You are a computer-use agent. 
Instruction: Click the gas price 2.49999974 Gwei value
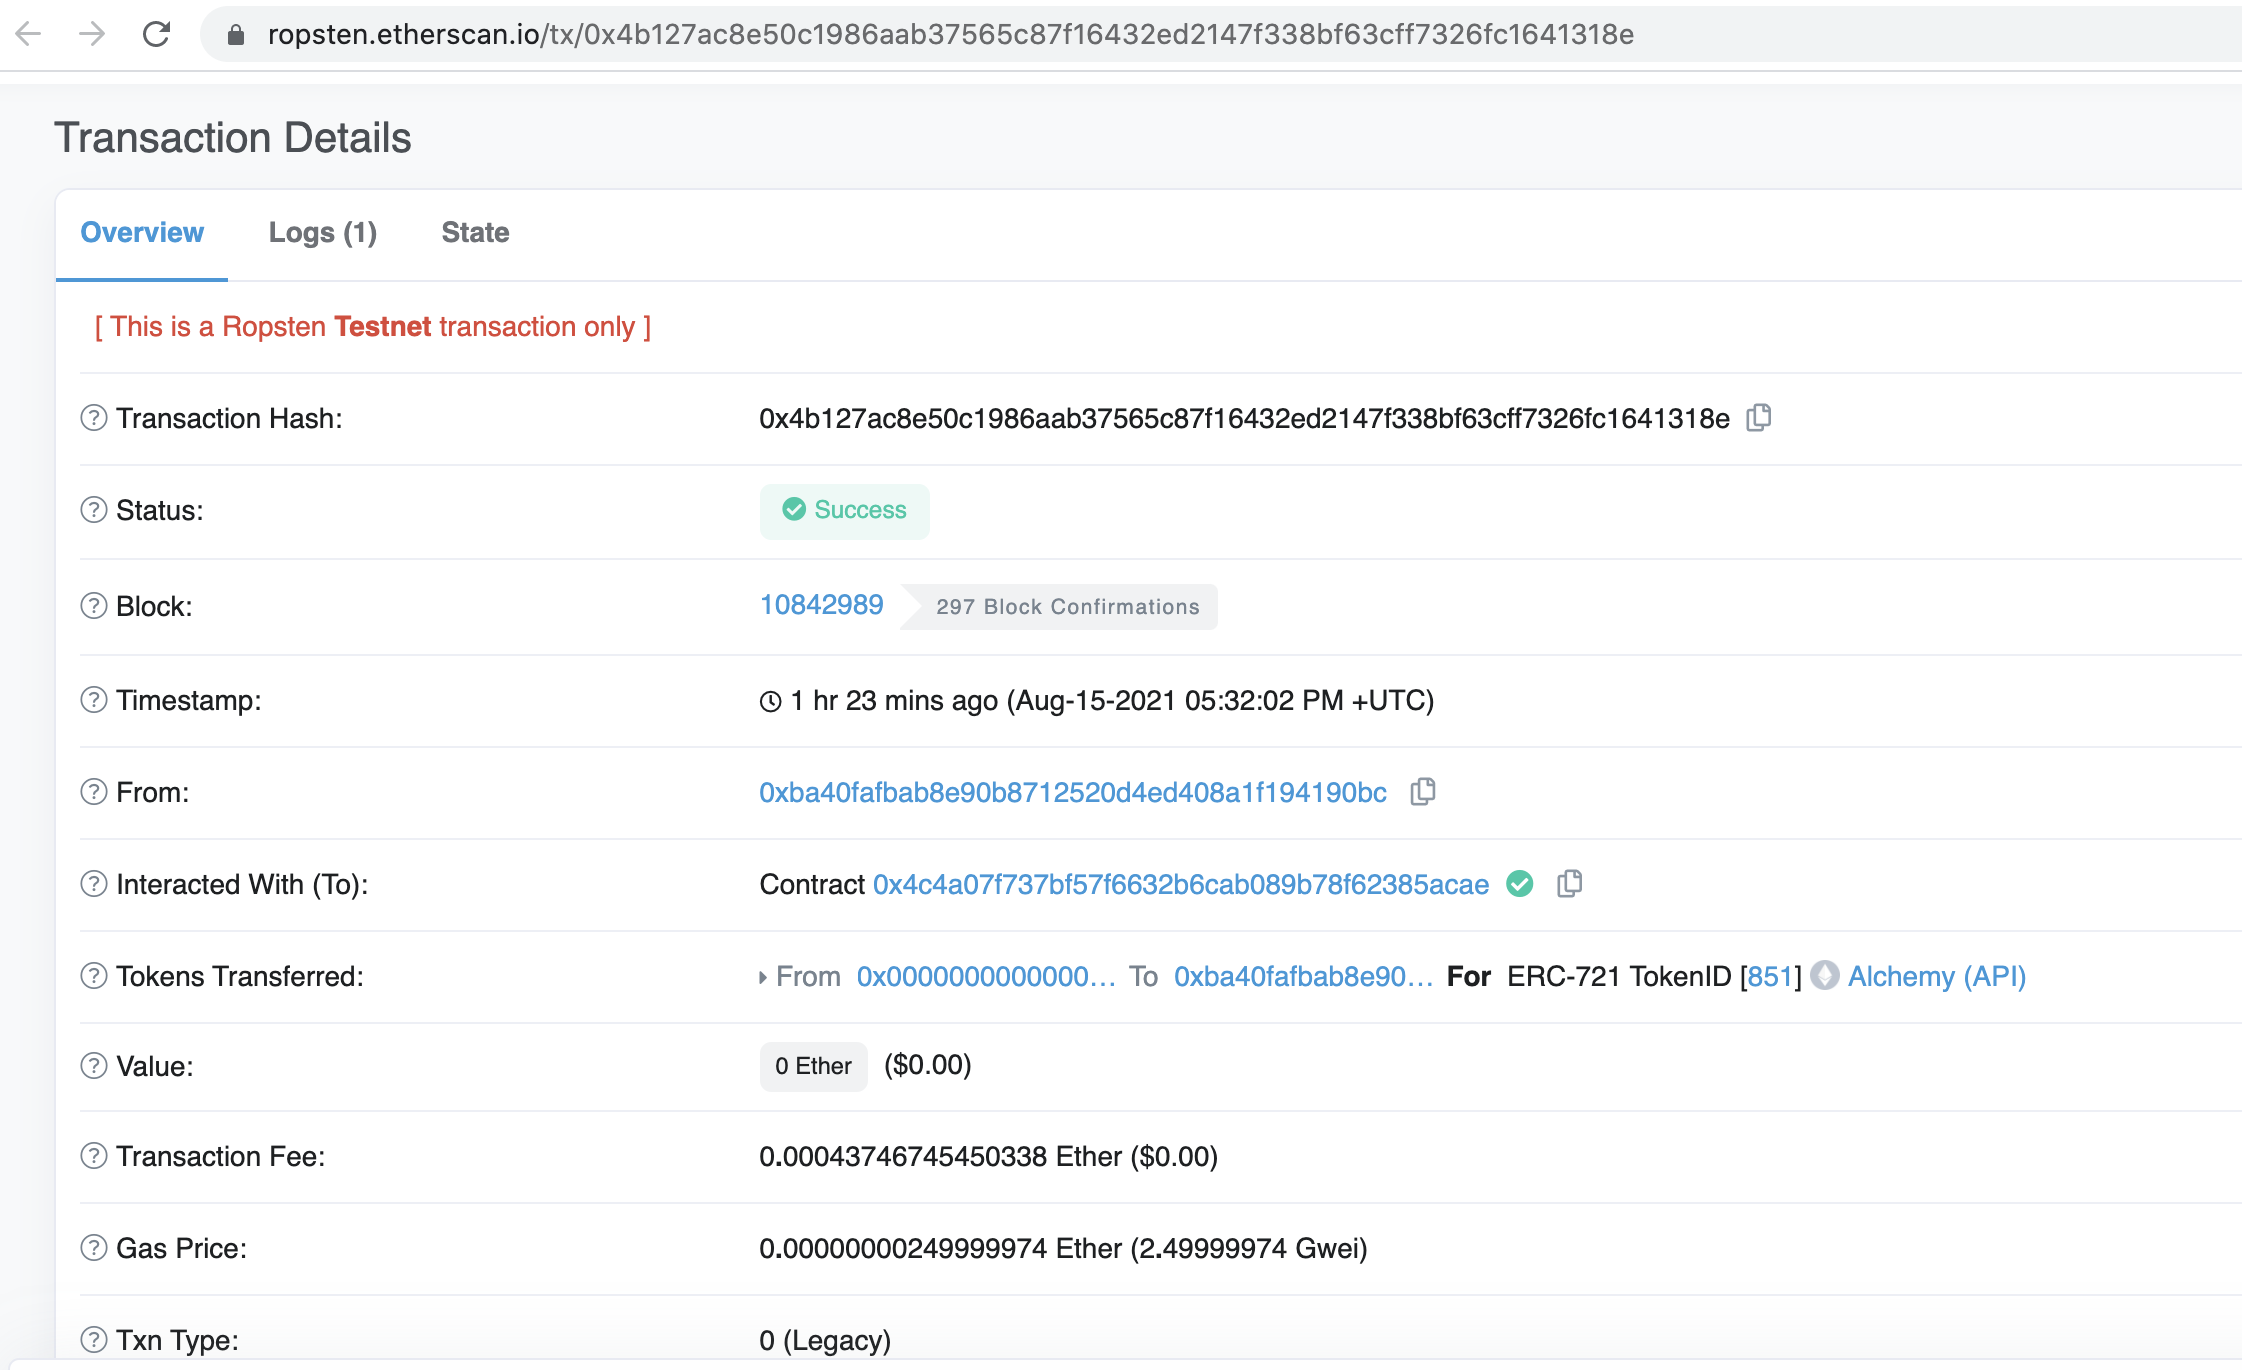tap(1250, 1248)
